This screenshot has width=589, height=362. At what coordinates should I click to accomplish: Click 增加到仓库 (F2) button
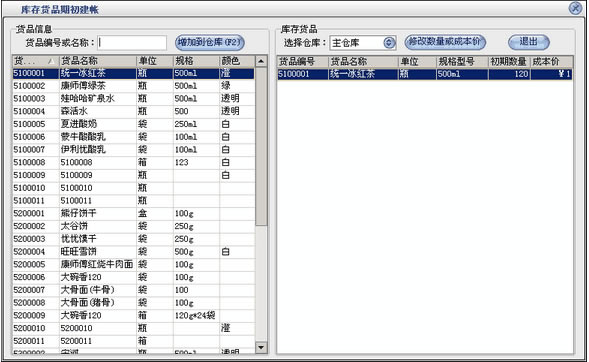pyautogui.click(x=210, y=42)
